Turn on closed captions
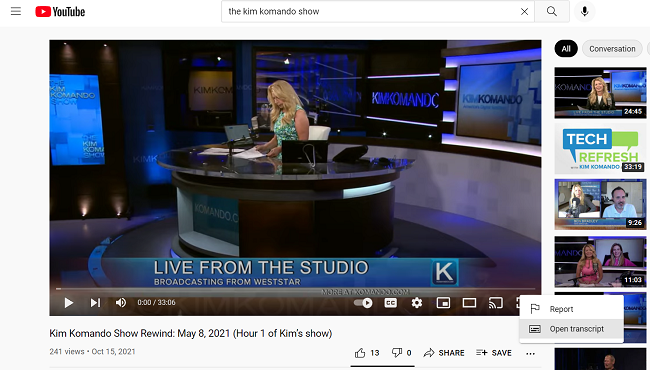The image size is (650, 370). tap(390, 303)
